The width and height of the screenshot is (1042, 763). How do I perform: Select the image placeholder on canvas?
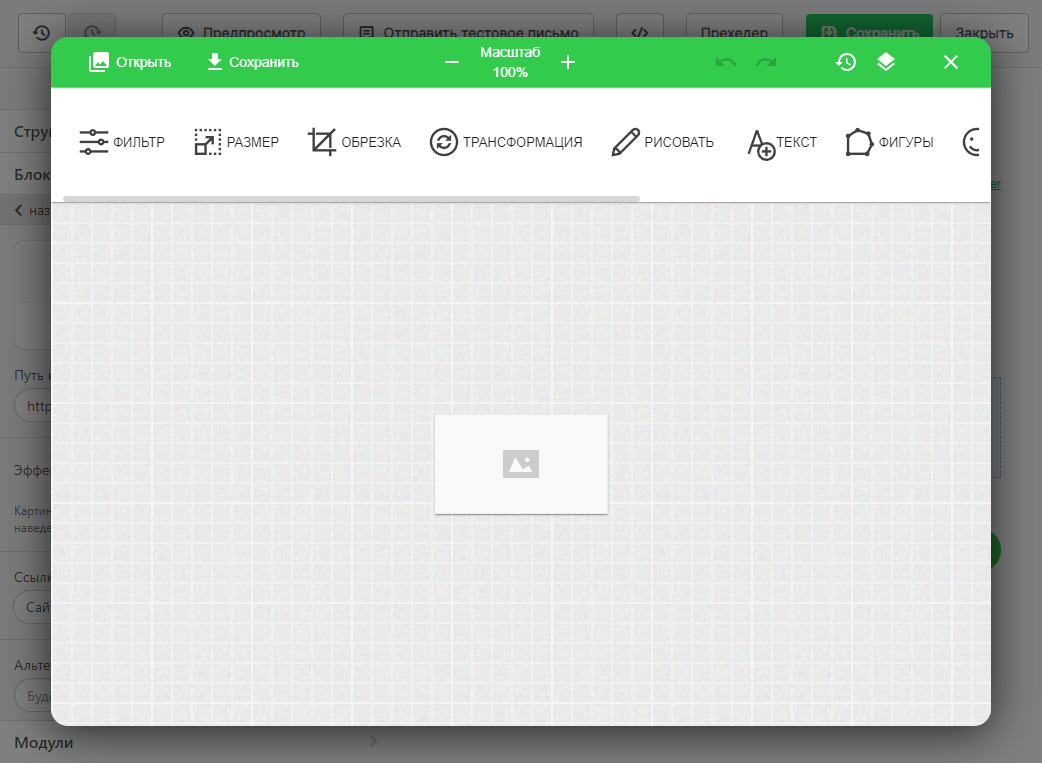coord(521,464)
